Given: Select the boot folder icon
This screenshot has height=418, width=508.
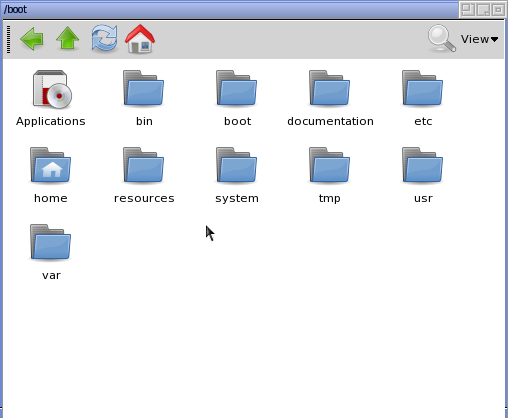Looking at the screenshot, I should click(x=237, y=88).
